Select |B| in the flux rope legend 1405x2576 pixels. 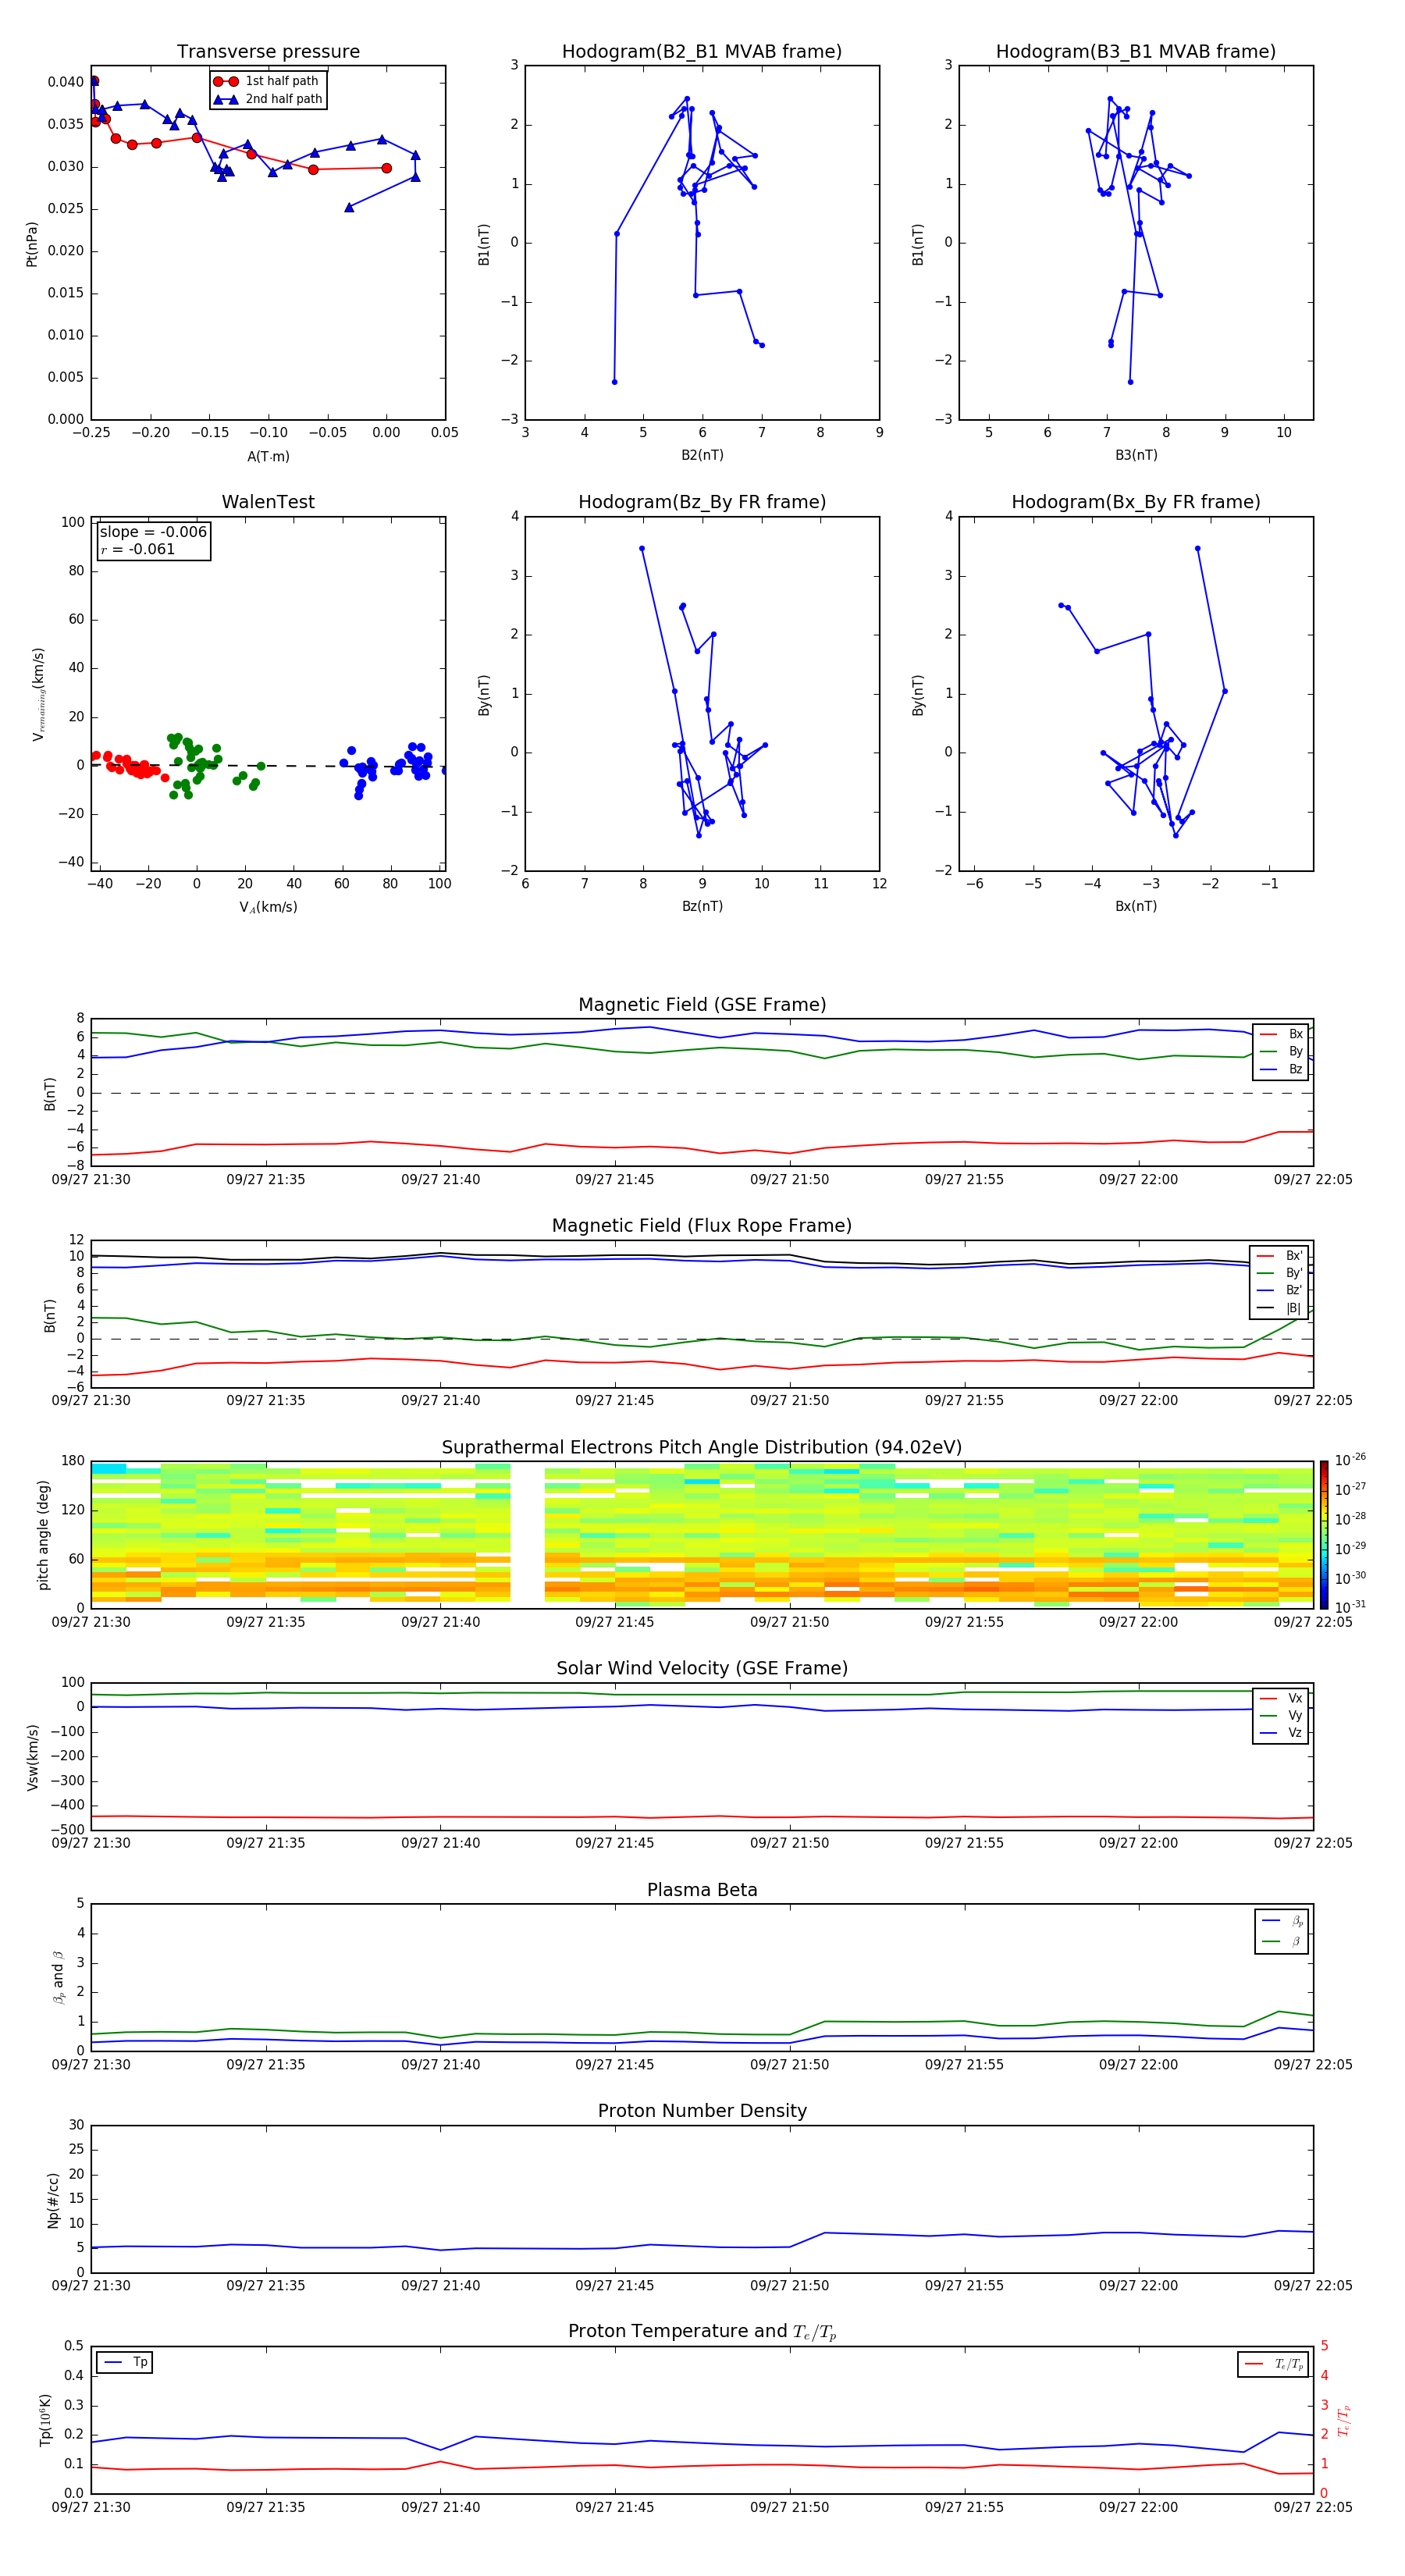(1280, 1308)
